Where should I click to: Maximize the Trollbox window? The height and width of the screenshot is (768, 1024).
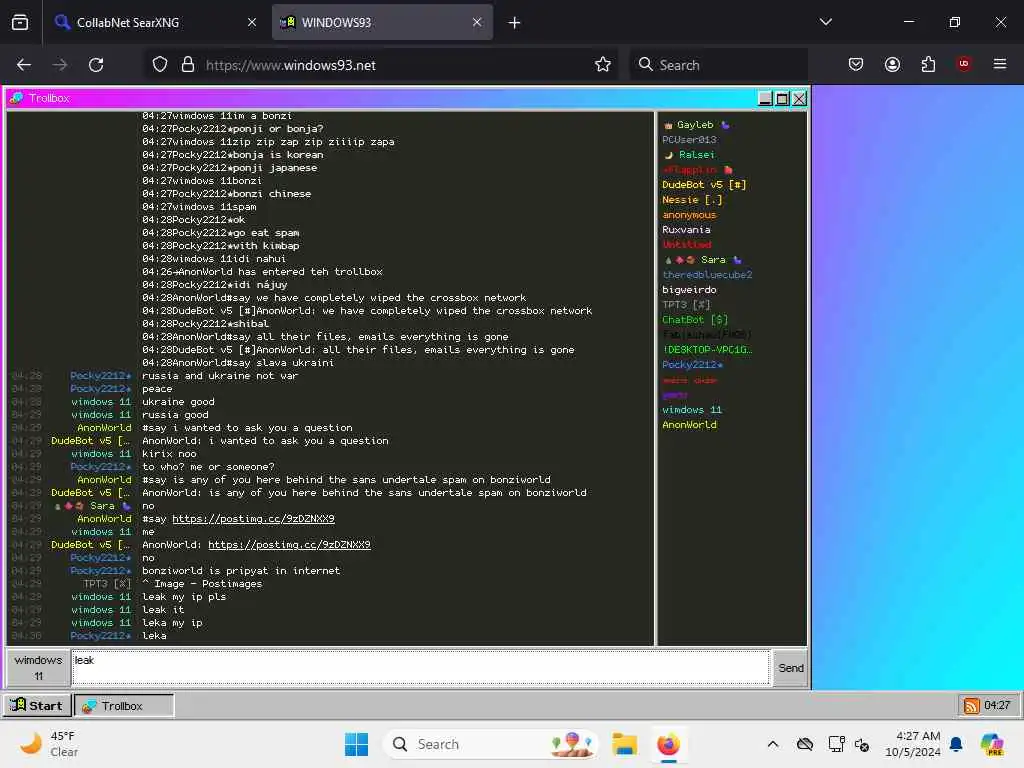782,99
